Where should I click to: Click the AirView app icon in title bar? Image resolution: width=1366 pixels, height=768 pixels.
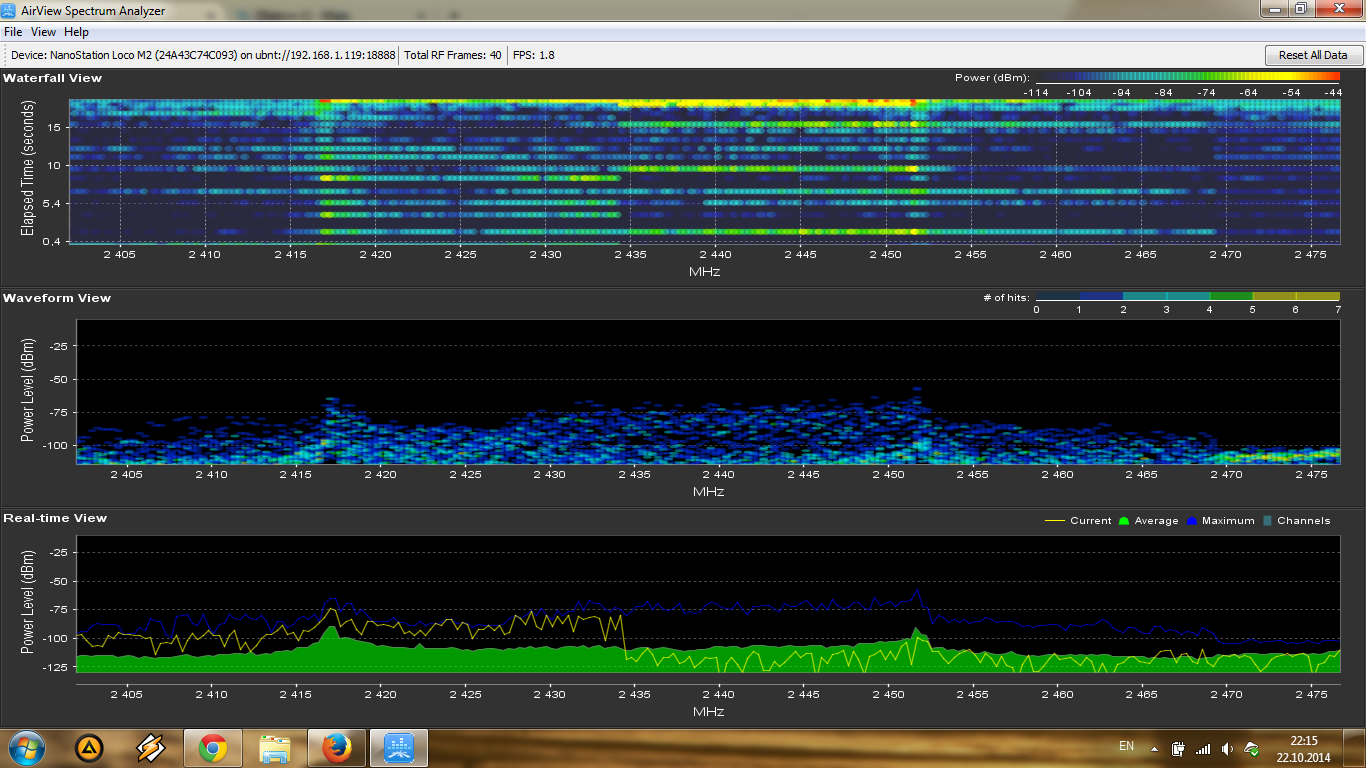pos(11,10)
